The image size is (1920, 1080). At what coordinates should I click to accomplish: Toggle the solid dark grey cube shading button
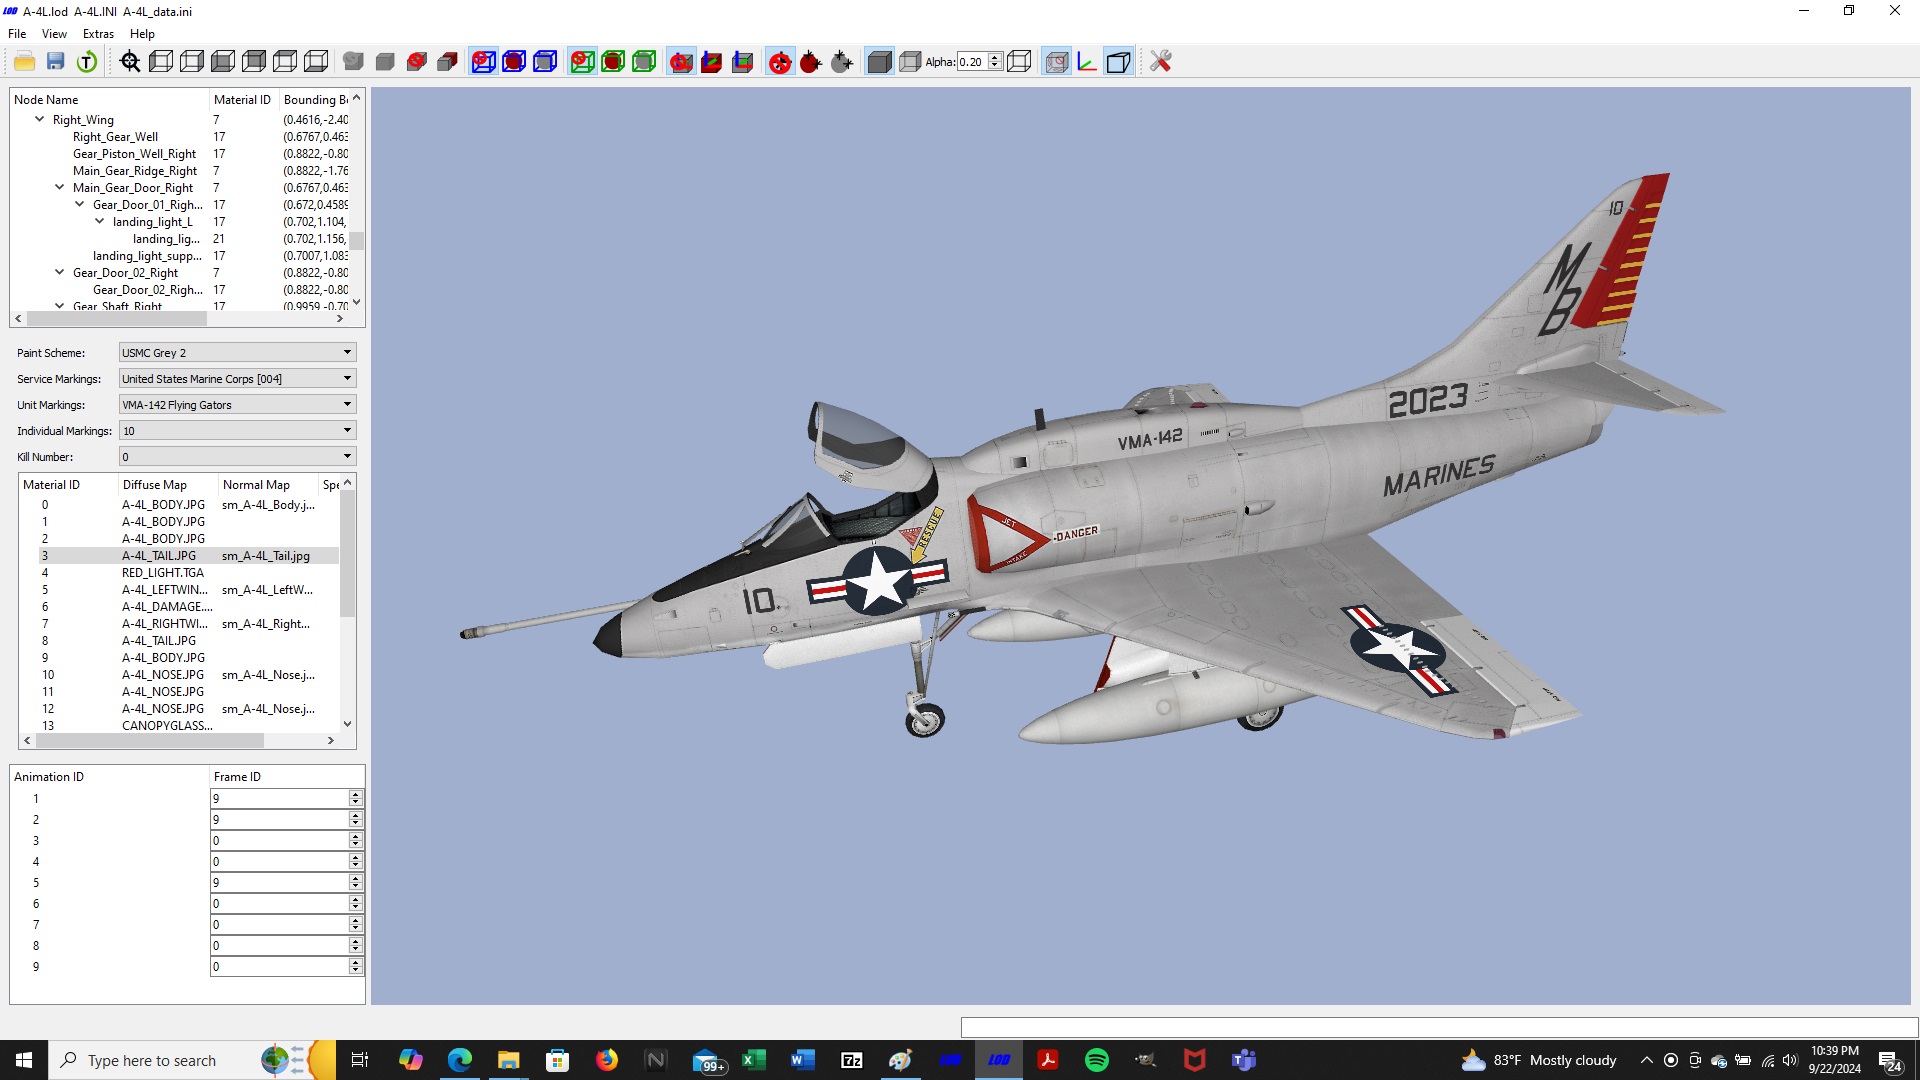879,62
